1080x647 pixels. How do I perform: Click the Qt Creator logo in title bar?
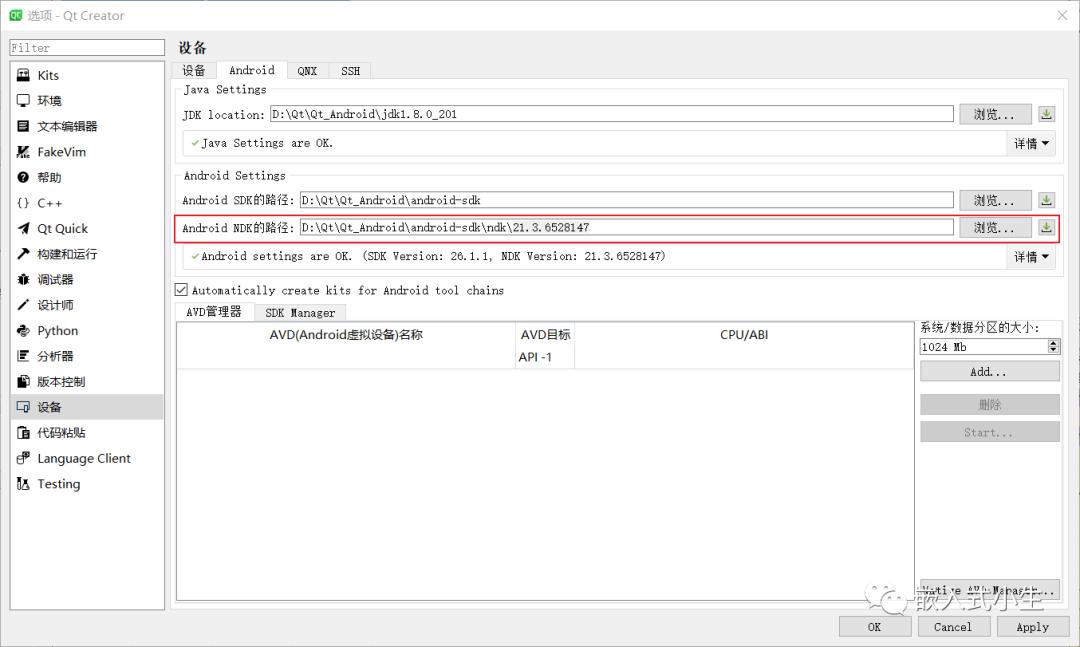[x=15, y=15]
